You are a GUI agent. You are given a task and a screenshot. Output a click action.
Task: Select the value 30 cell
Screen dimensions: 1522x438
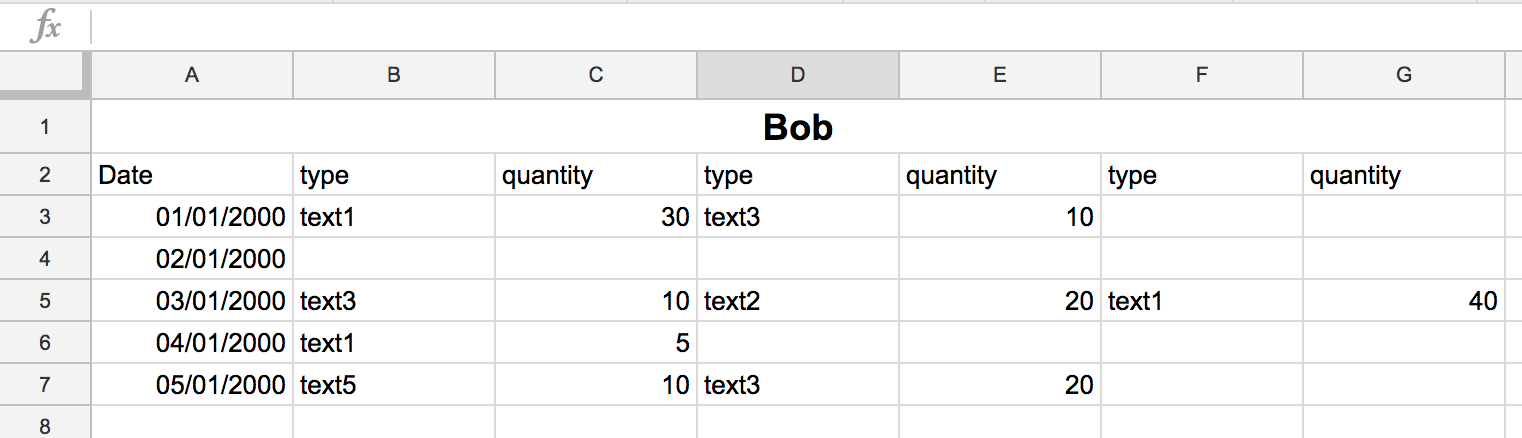[x=596, y=217]
